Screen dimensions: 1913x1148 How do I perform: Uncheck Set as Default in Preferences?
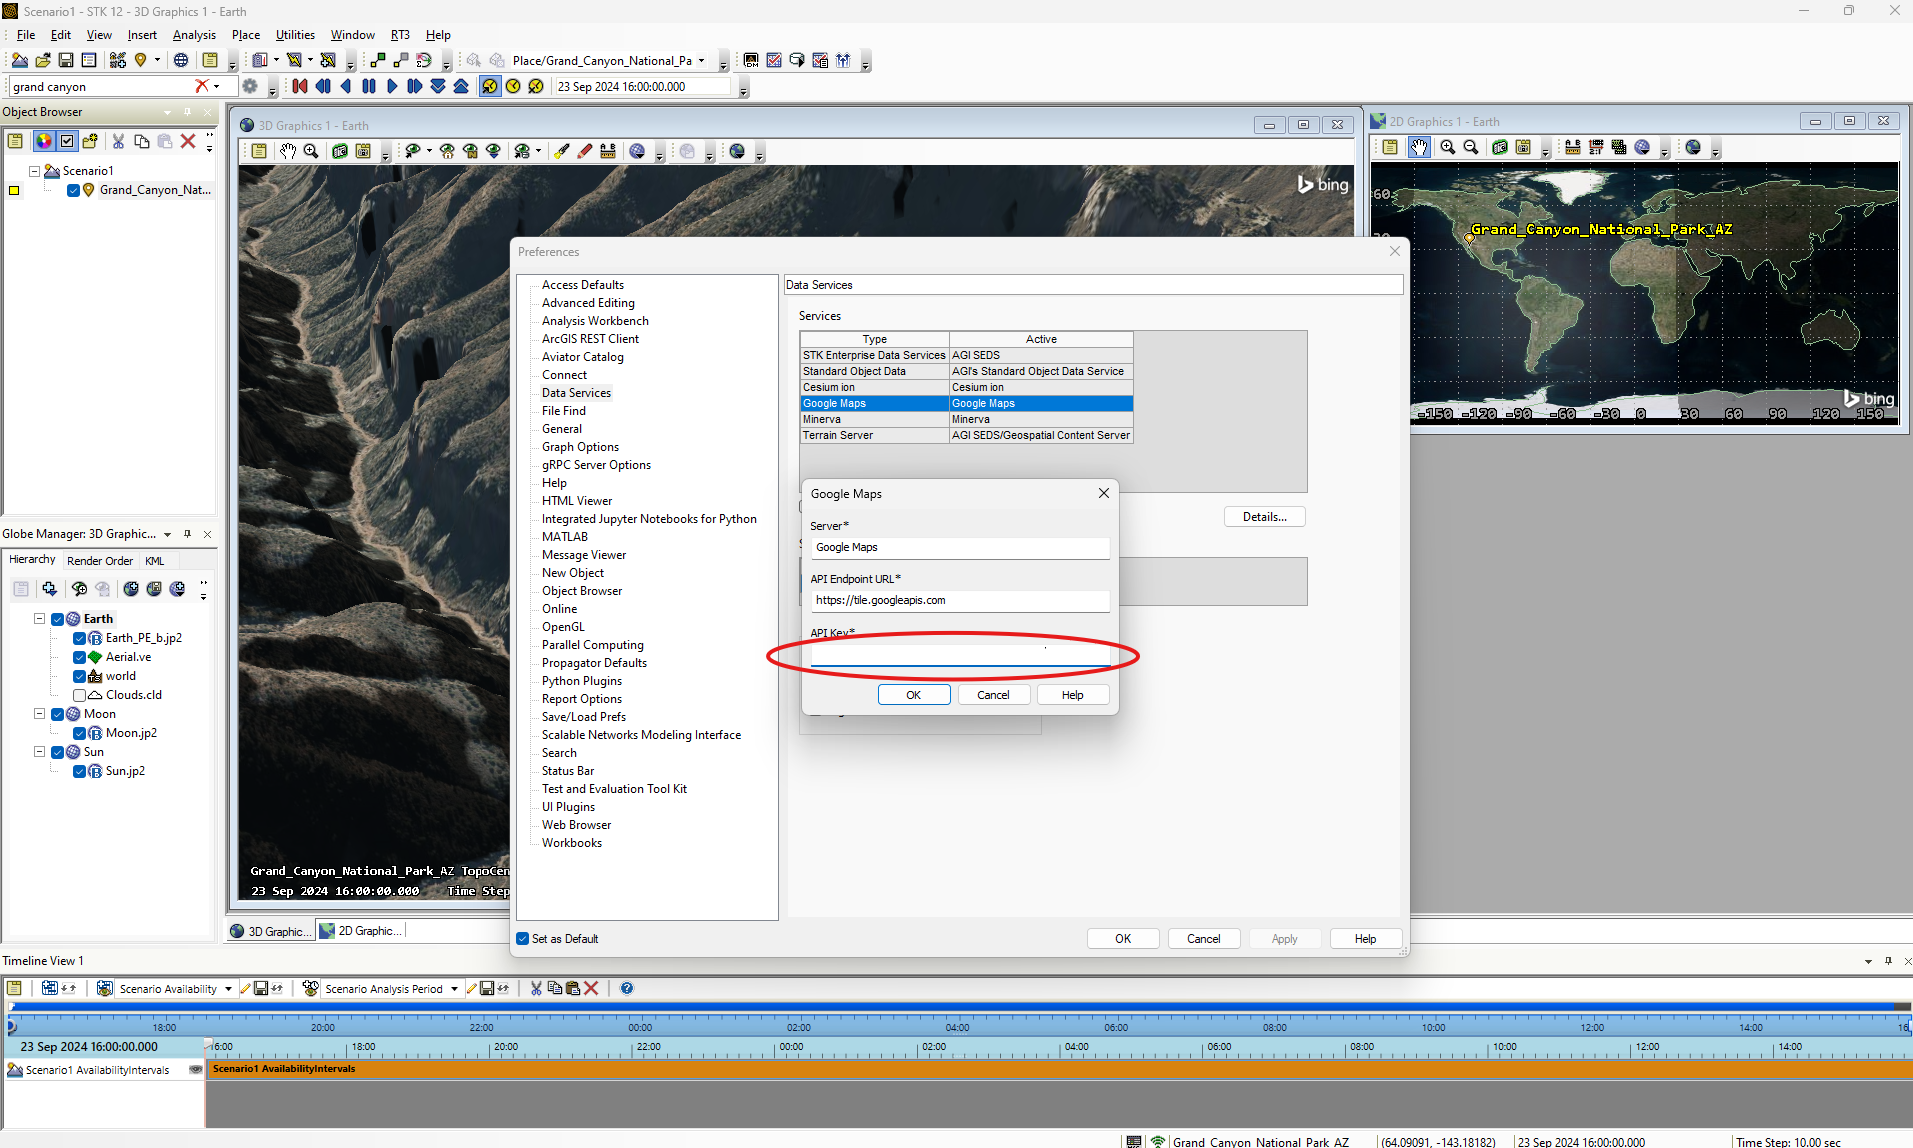523,939
